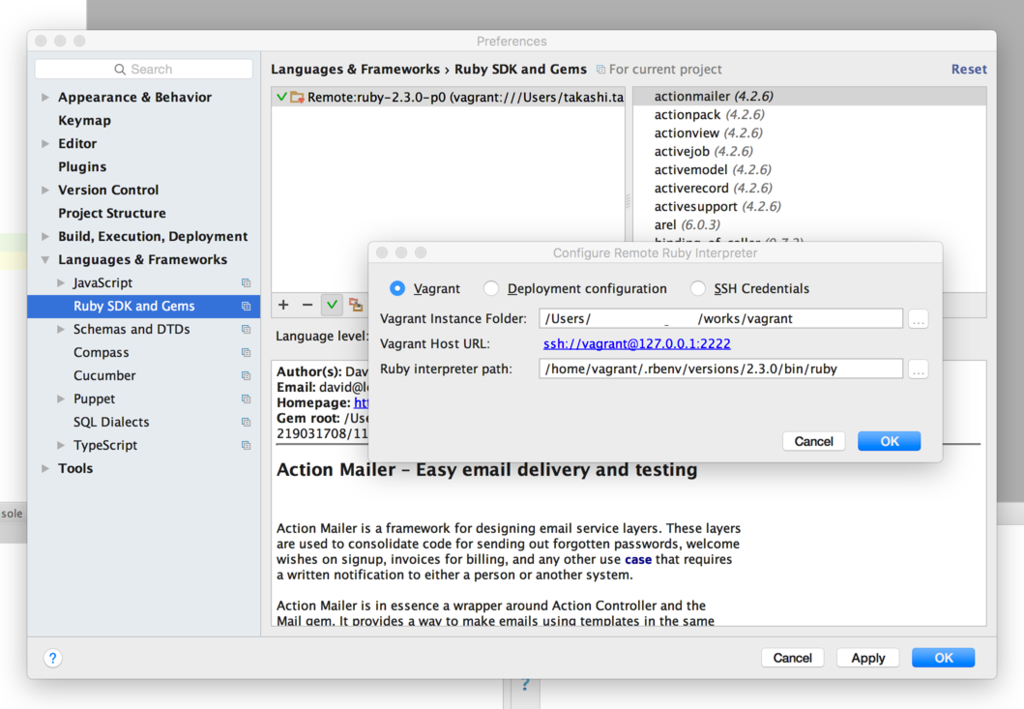Click project-level icon next to Puppet
The width and height of the screenshot is (1024, 709).
click(x=246, y=399)
